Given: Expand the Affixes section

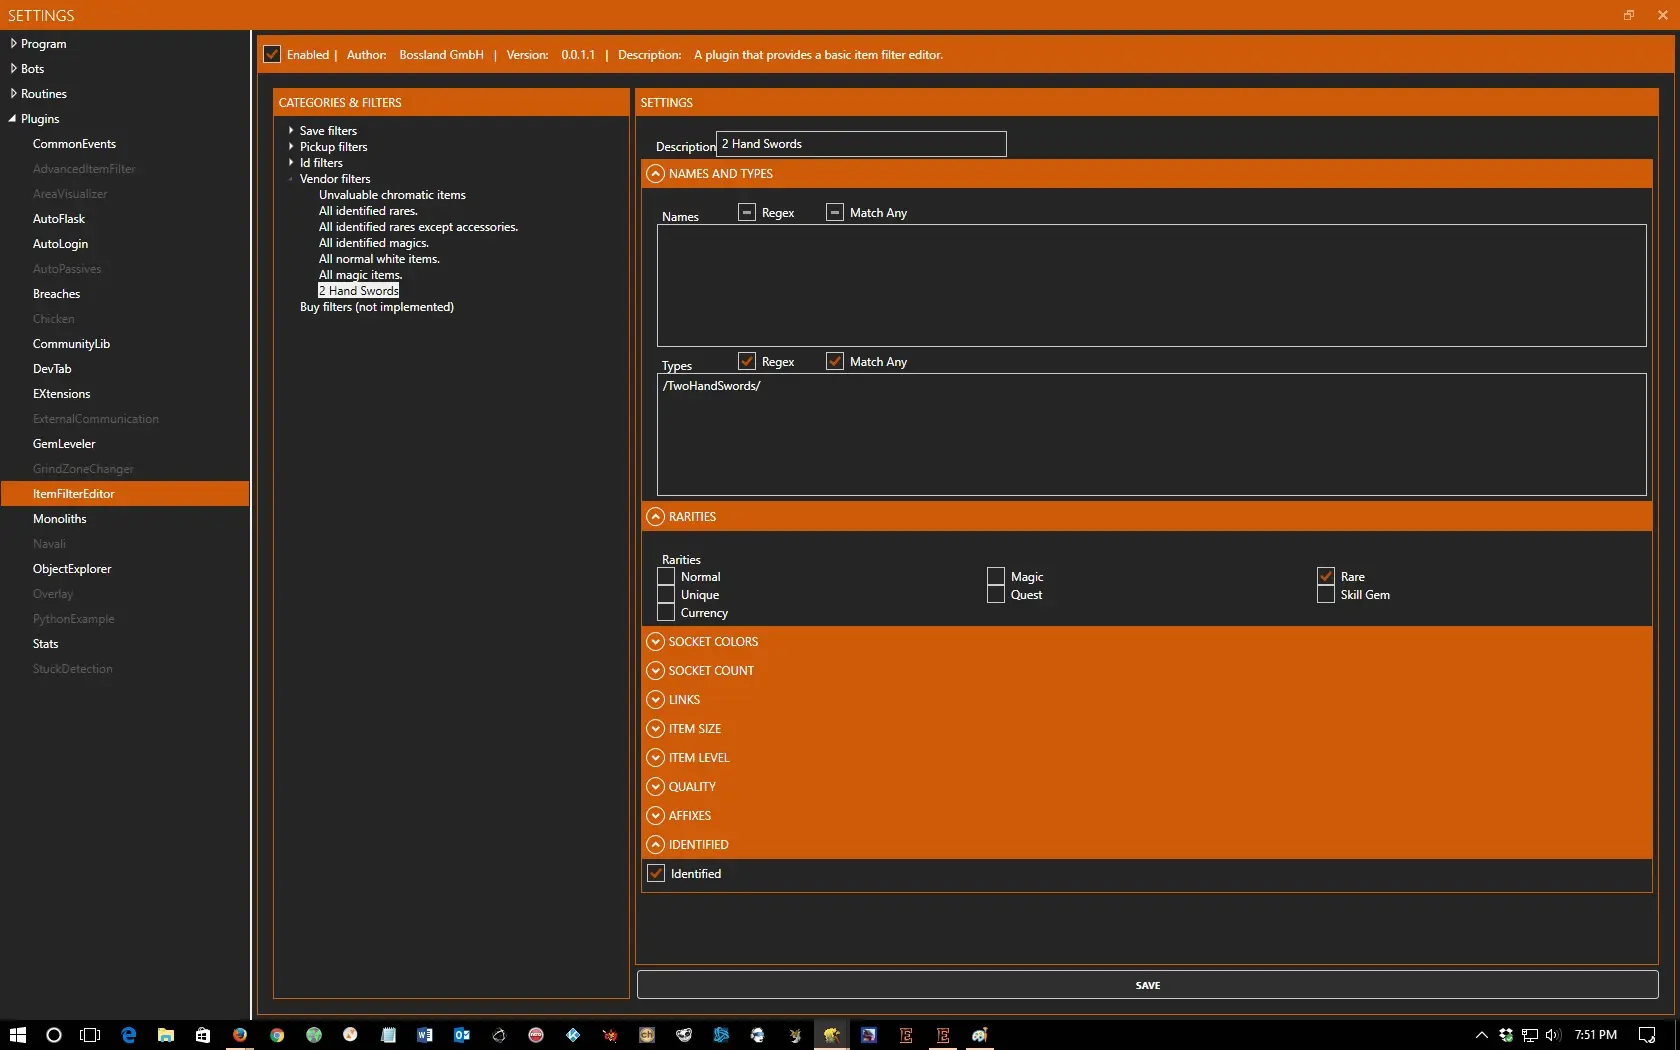Looking at the screenshot, I should click(x=655, y=816).
